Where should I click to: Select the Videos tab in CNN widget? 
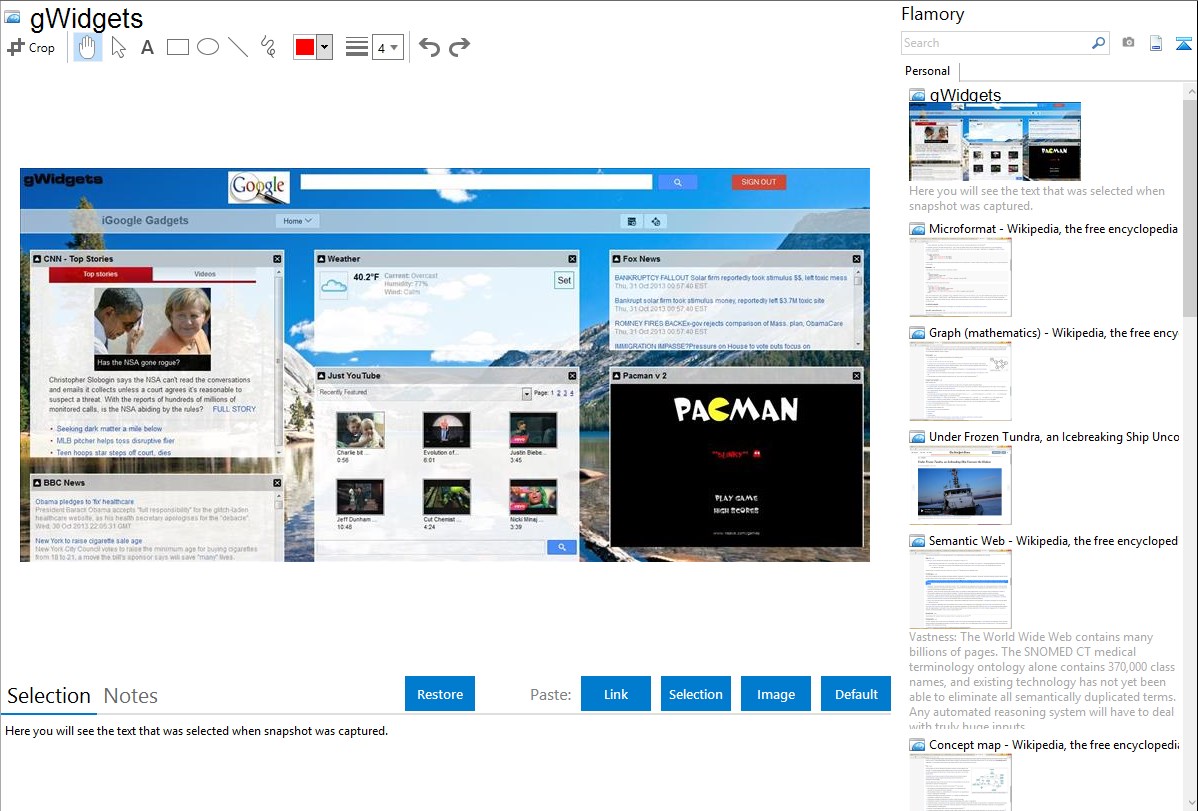click(205, 274)
